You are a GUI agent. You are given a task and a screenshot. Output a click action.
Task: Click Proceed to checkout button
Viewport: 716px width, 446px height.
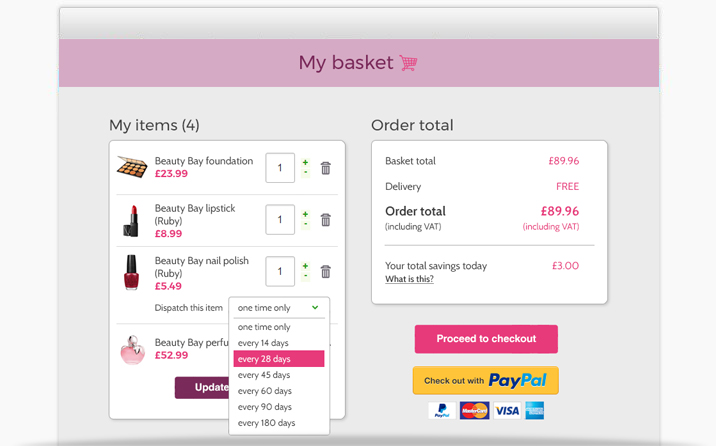click(x=486, y=339)
